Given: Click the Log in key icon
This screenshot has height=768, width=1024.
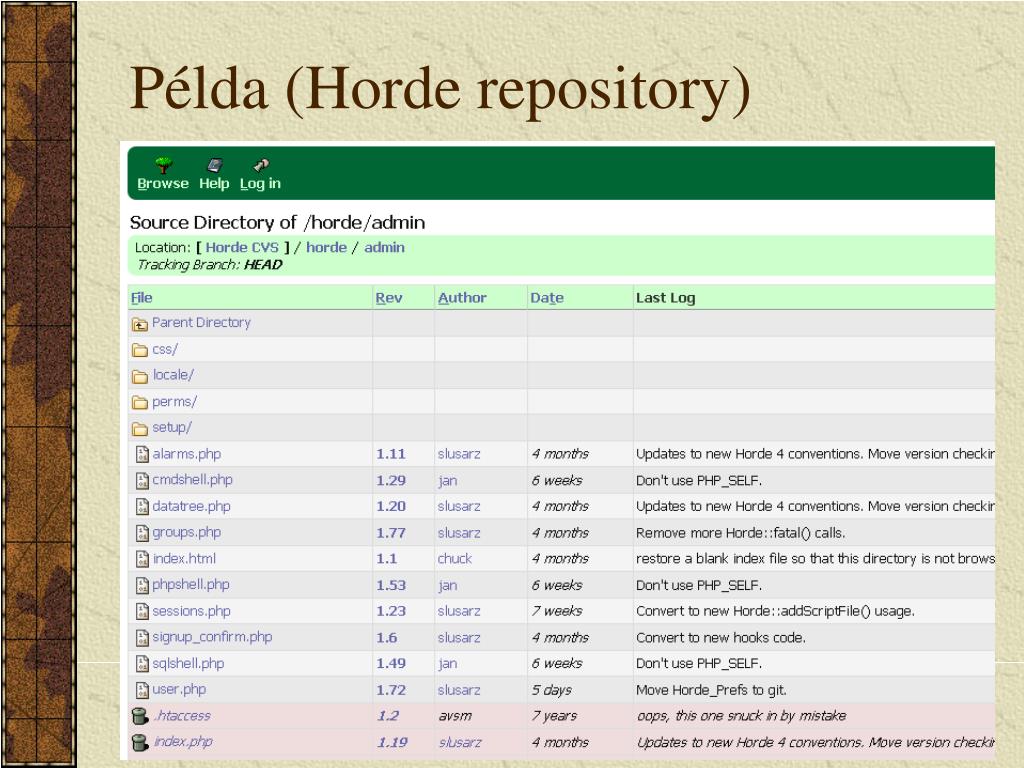Looking at the screenshot, I should (261, 165).
